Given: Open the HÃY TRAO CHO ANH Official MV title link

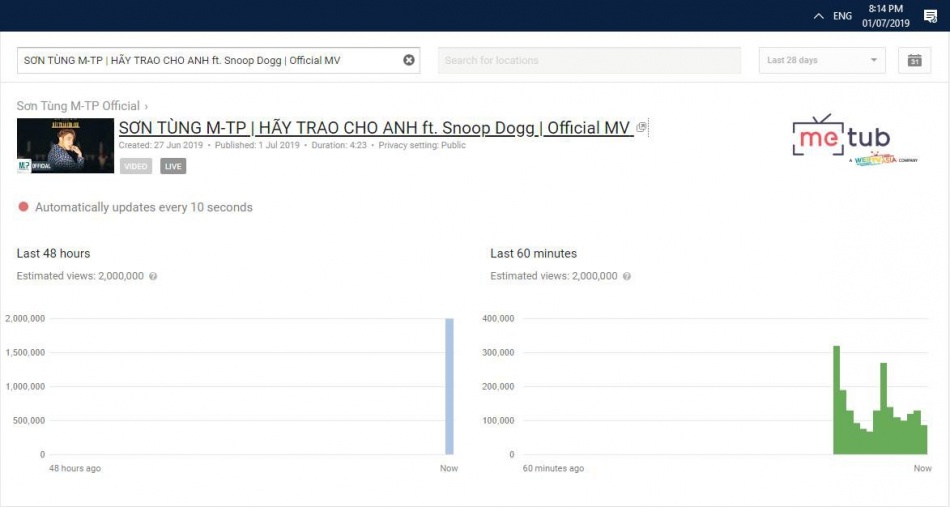Looking at the screenshot, I should 376,128.
